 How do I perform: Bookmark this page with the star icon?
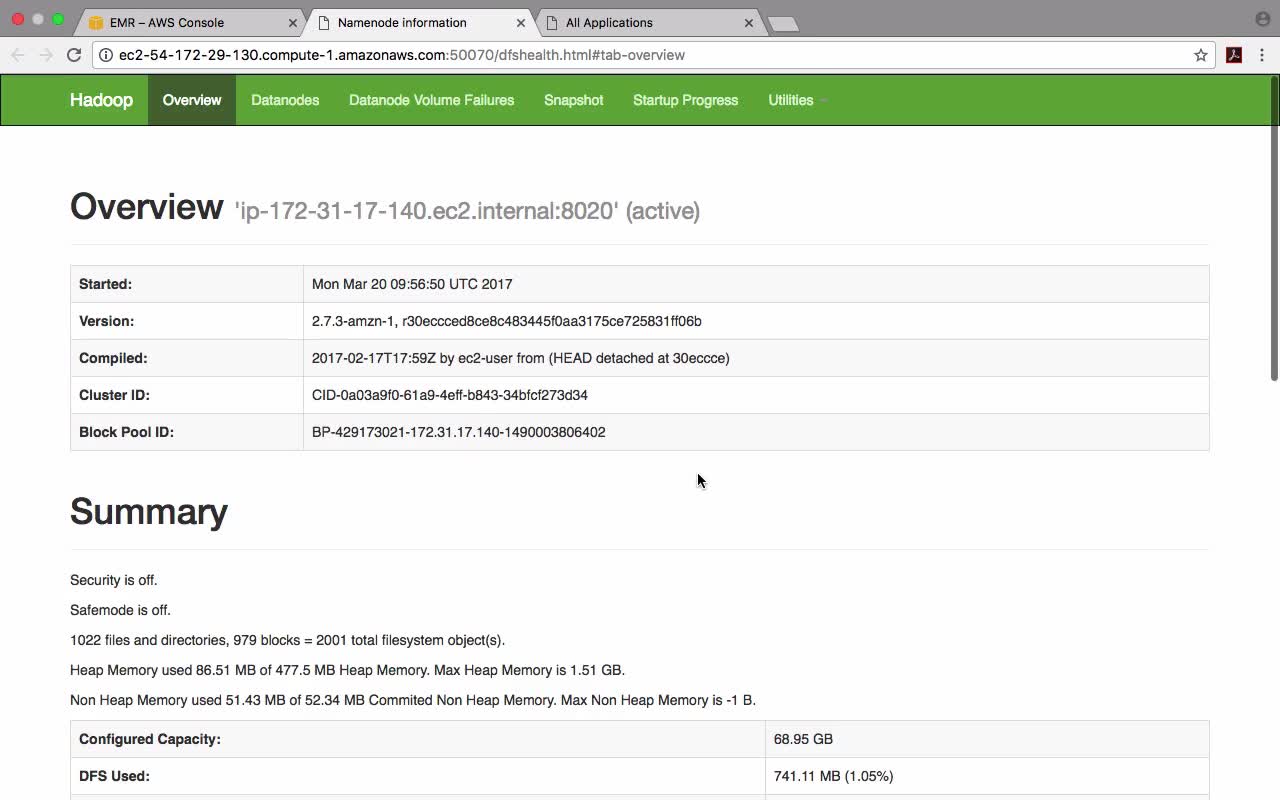1201,55
